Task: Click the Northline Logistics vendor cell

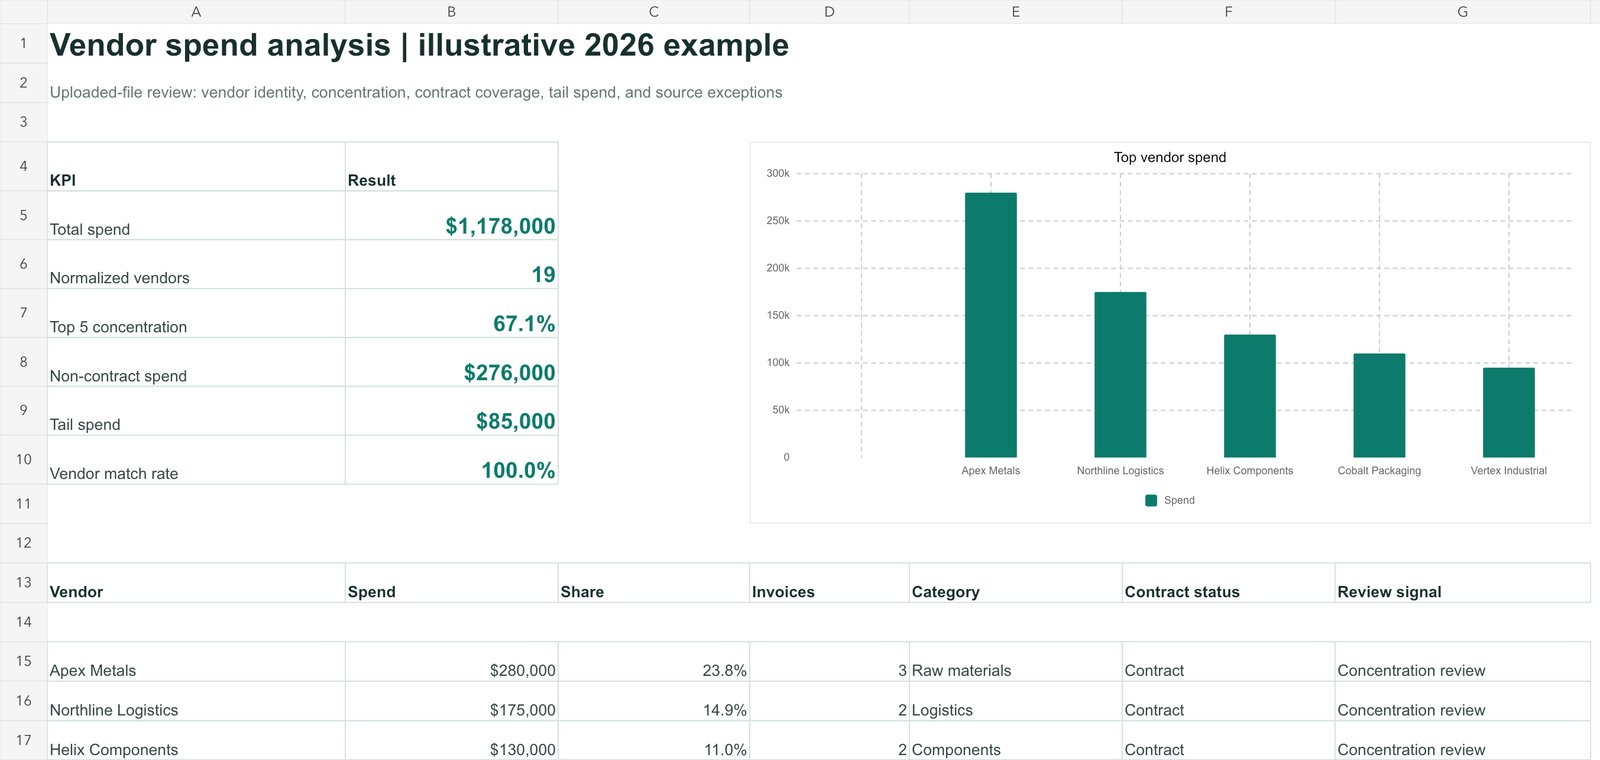Action: coord(196,701)
